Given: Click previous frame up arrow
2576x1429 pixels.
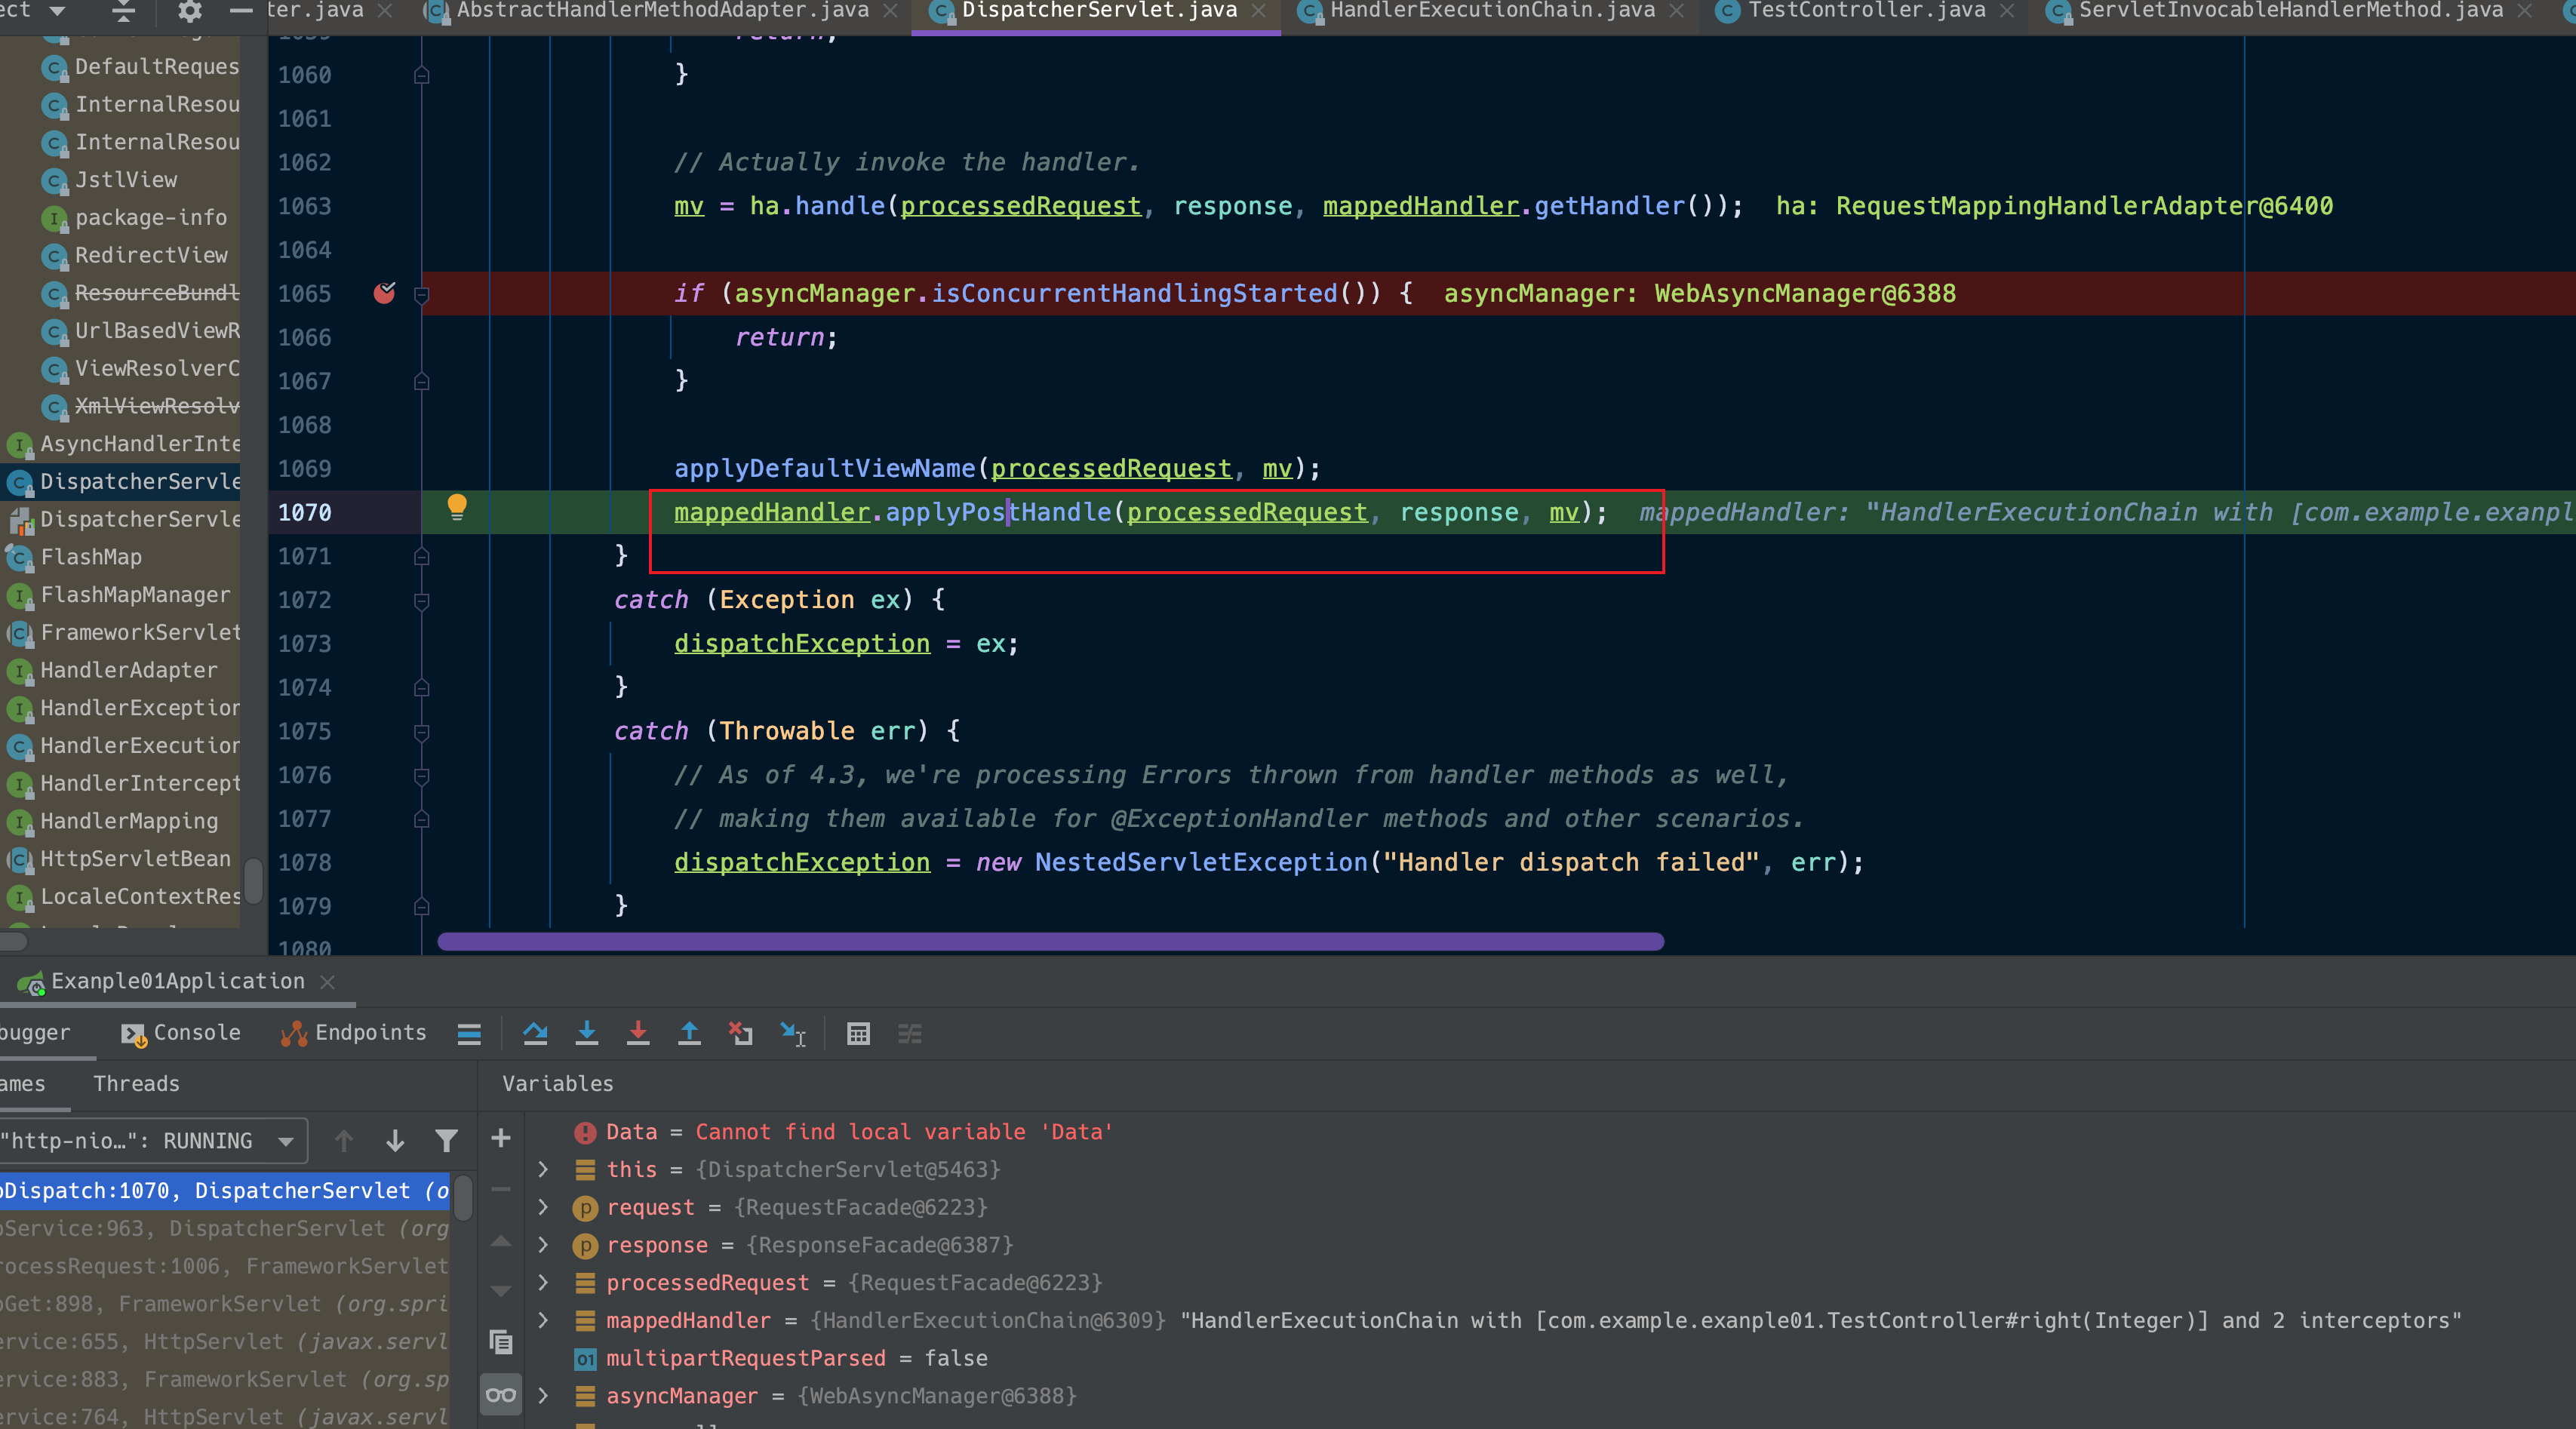Looking at the screenshot, I should (x=344, y=1140).
